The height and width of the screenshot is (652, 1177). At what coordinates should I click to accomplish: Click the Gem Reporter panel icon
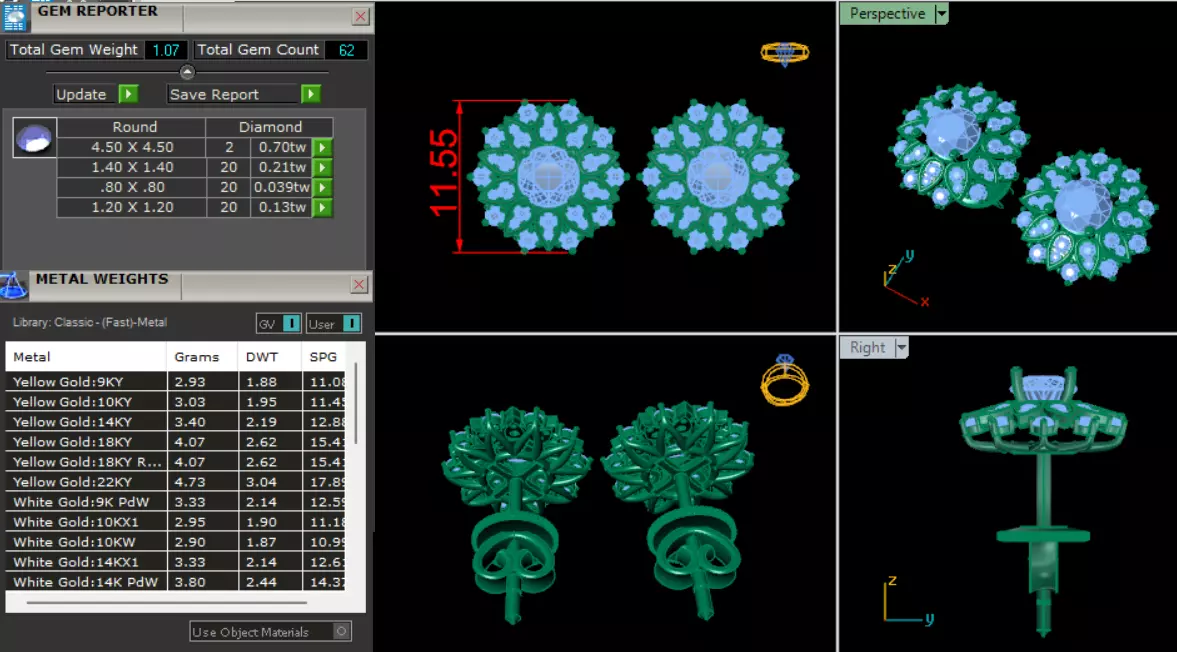pos(14,17)
